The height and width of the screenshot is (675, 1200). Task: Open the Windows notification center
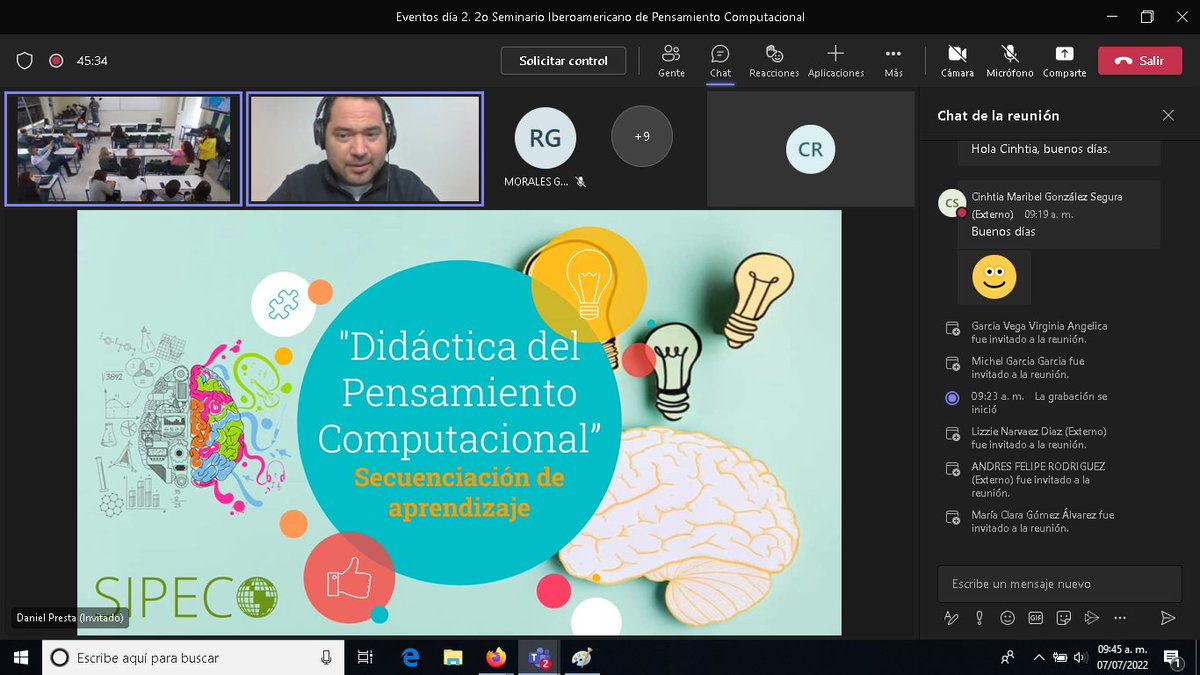tap(1175, 657)
